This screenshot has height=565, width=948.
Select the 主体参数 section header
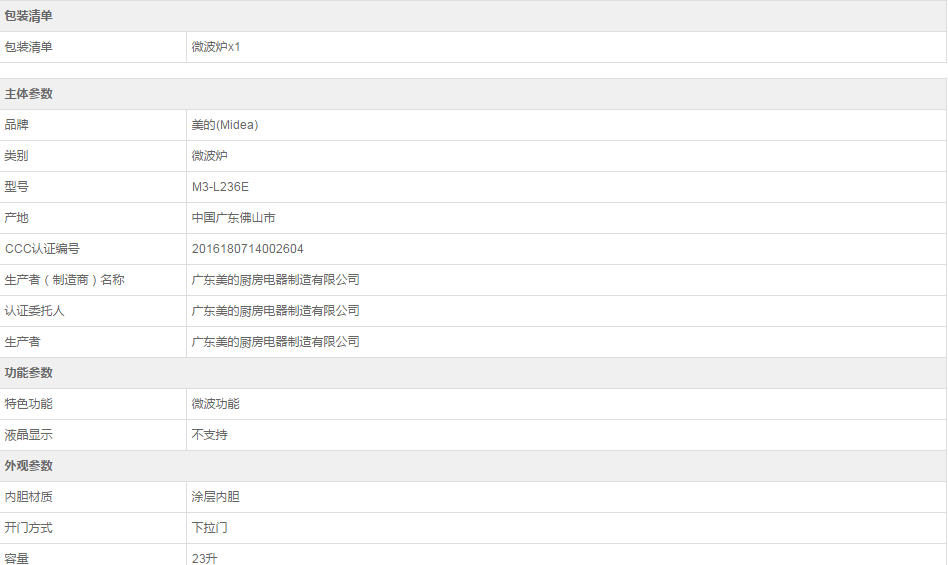pyautogui.click(x=473, y=94)
